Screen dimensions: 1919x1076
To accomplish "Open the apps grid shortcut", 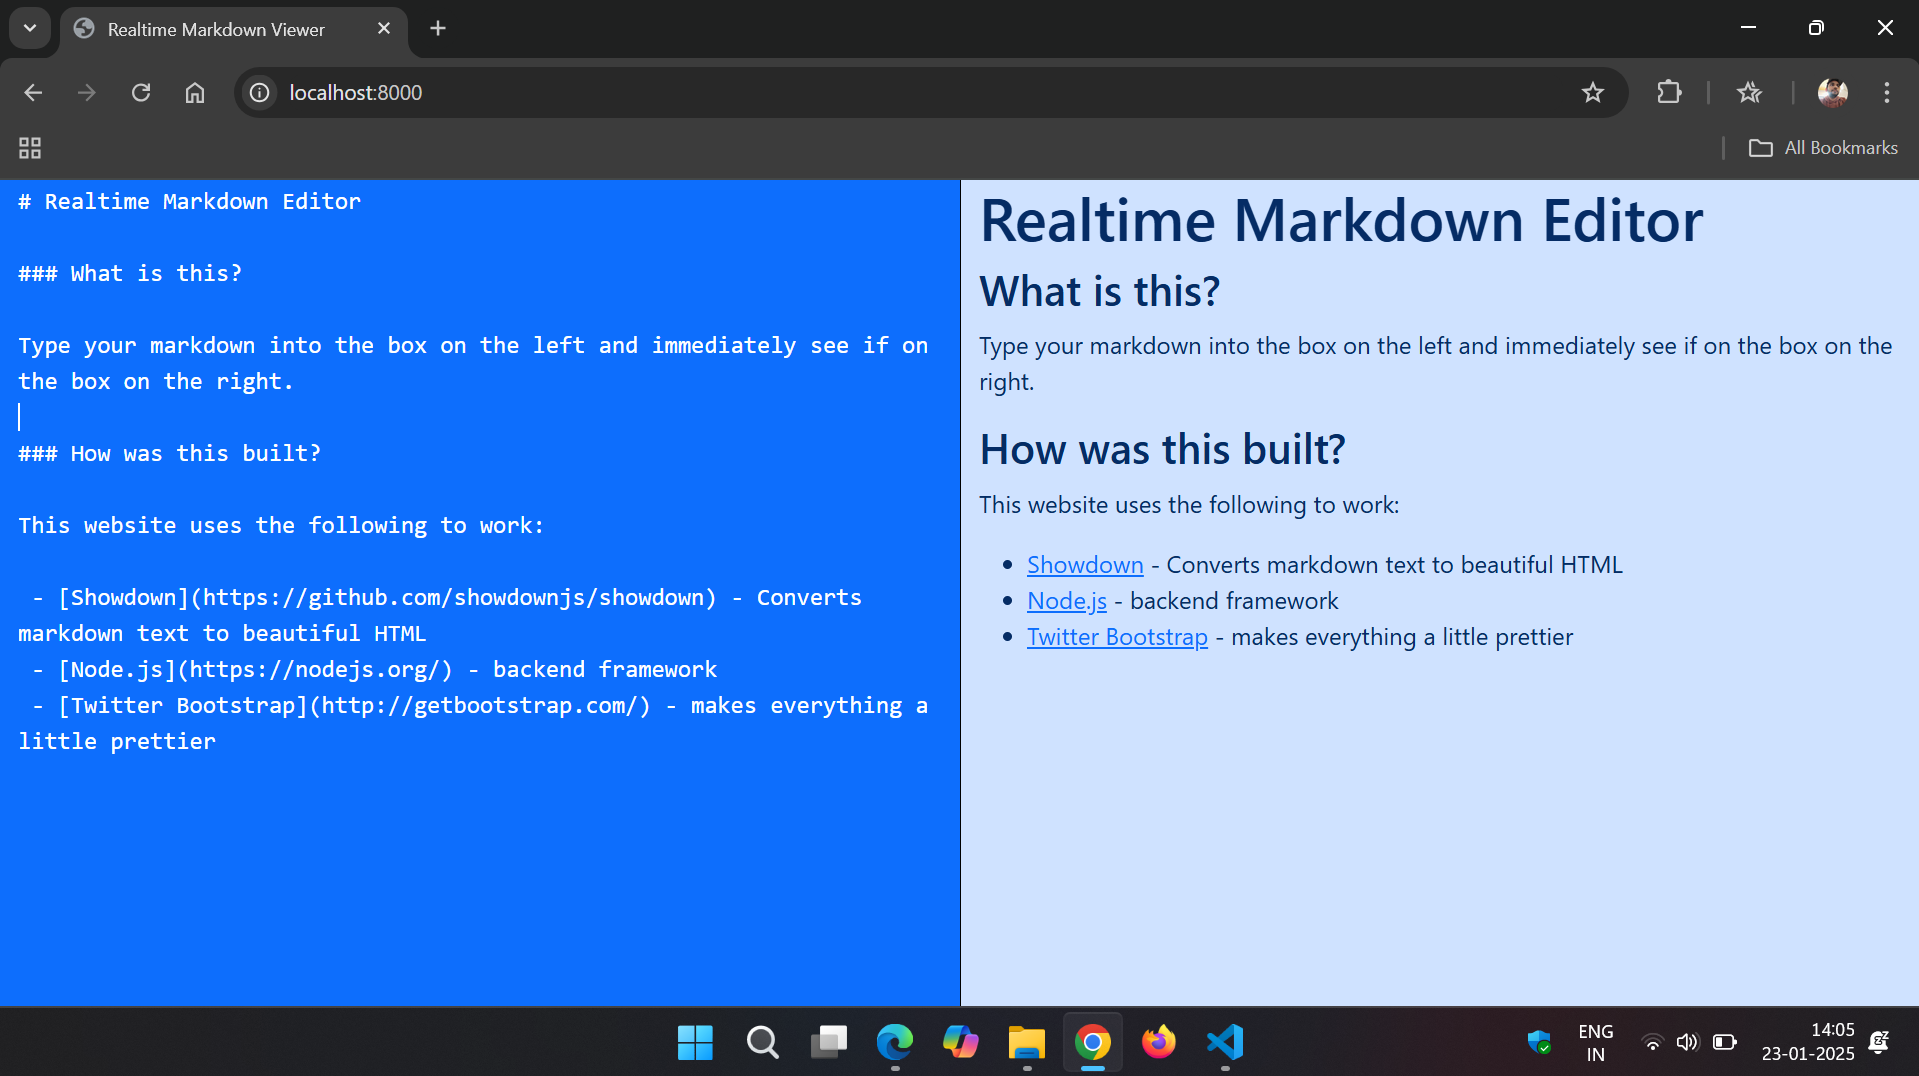I will (30, 148).
